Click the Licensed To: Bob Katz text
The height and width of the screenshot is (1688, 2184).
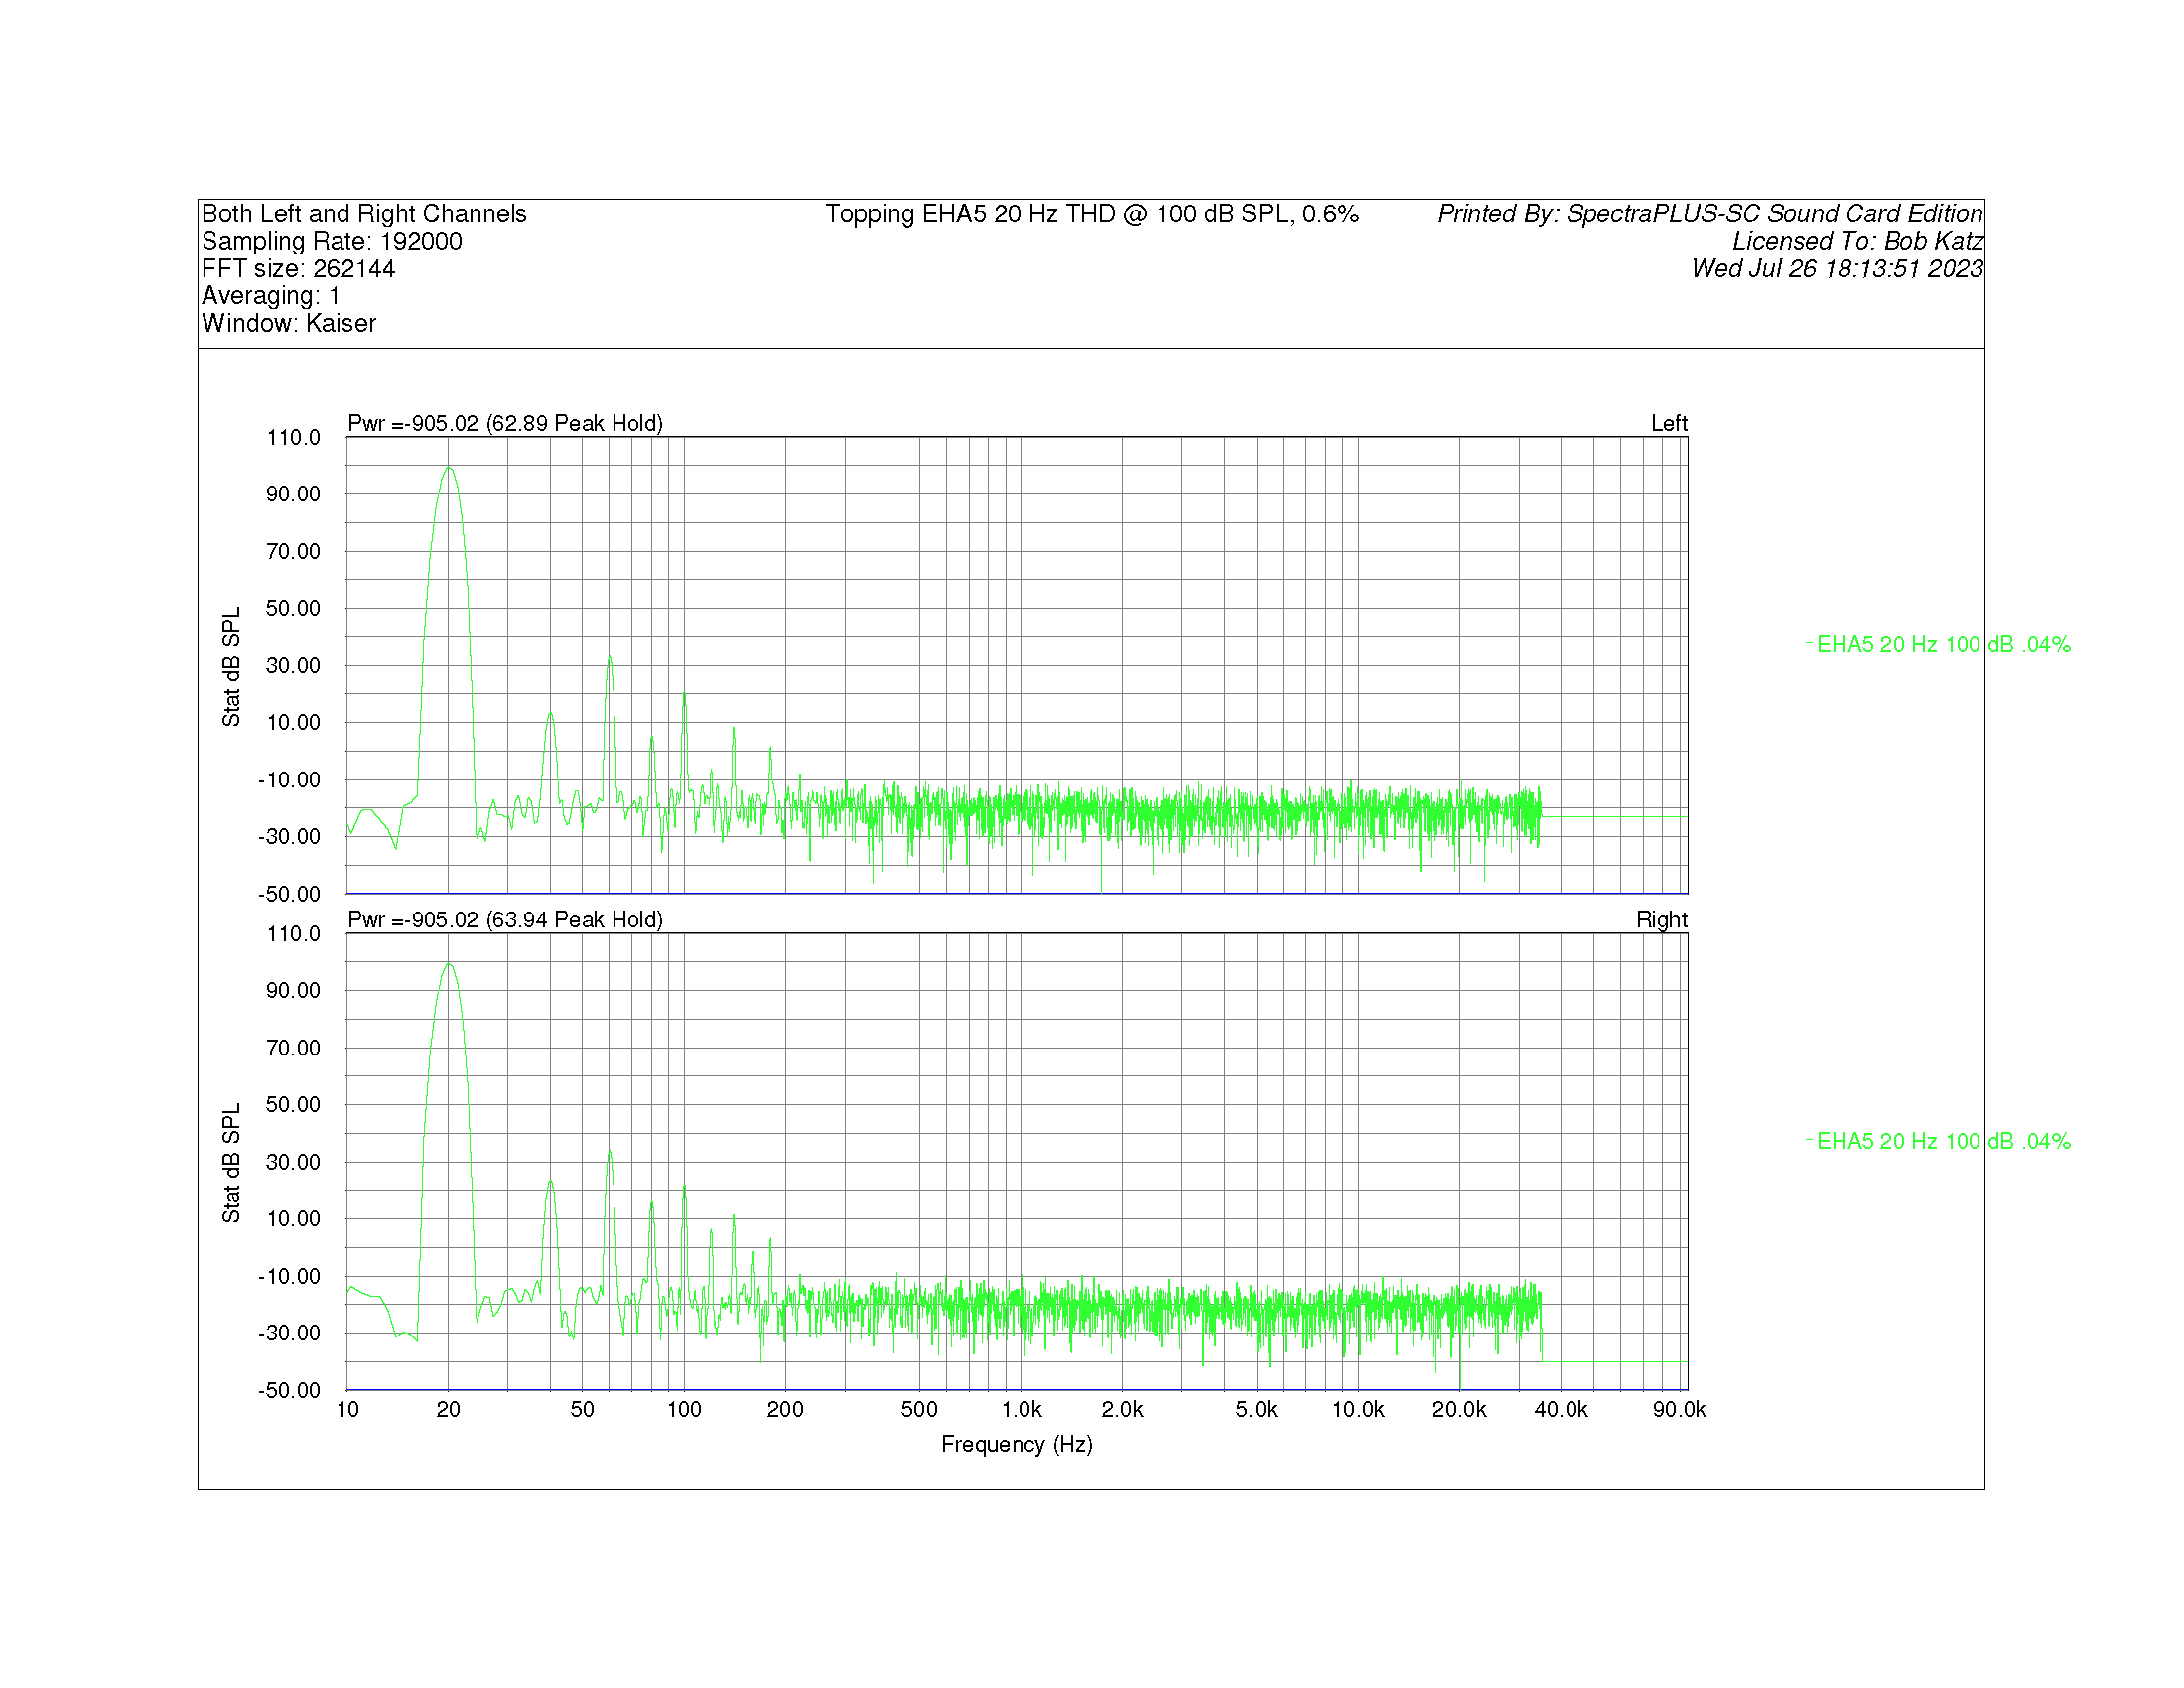1857,242
